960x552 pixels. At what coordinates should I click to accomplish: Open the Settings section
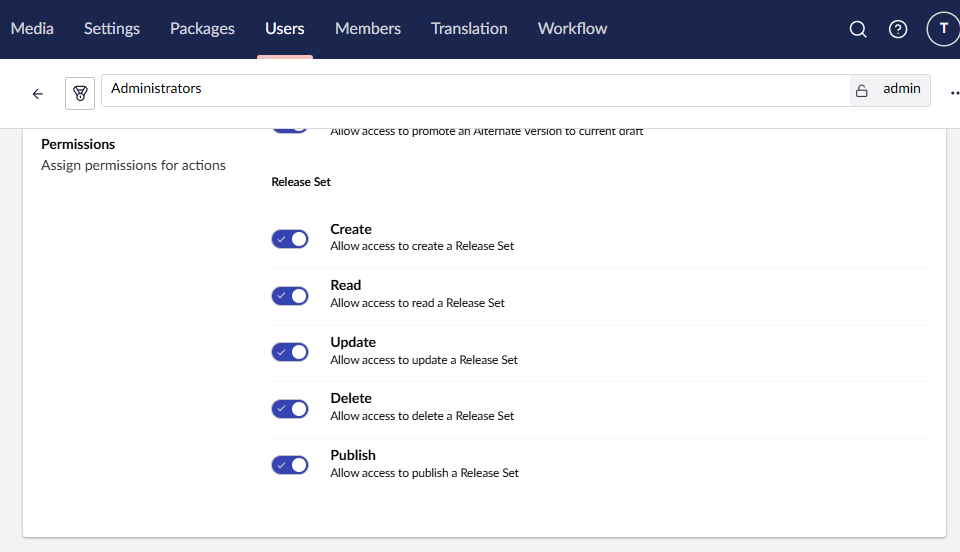point(112,29)
